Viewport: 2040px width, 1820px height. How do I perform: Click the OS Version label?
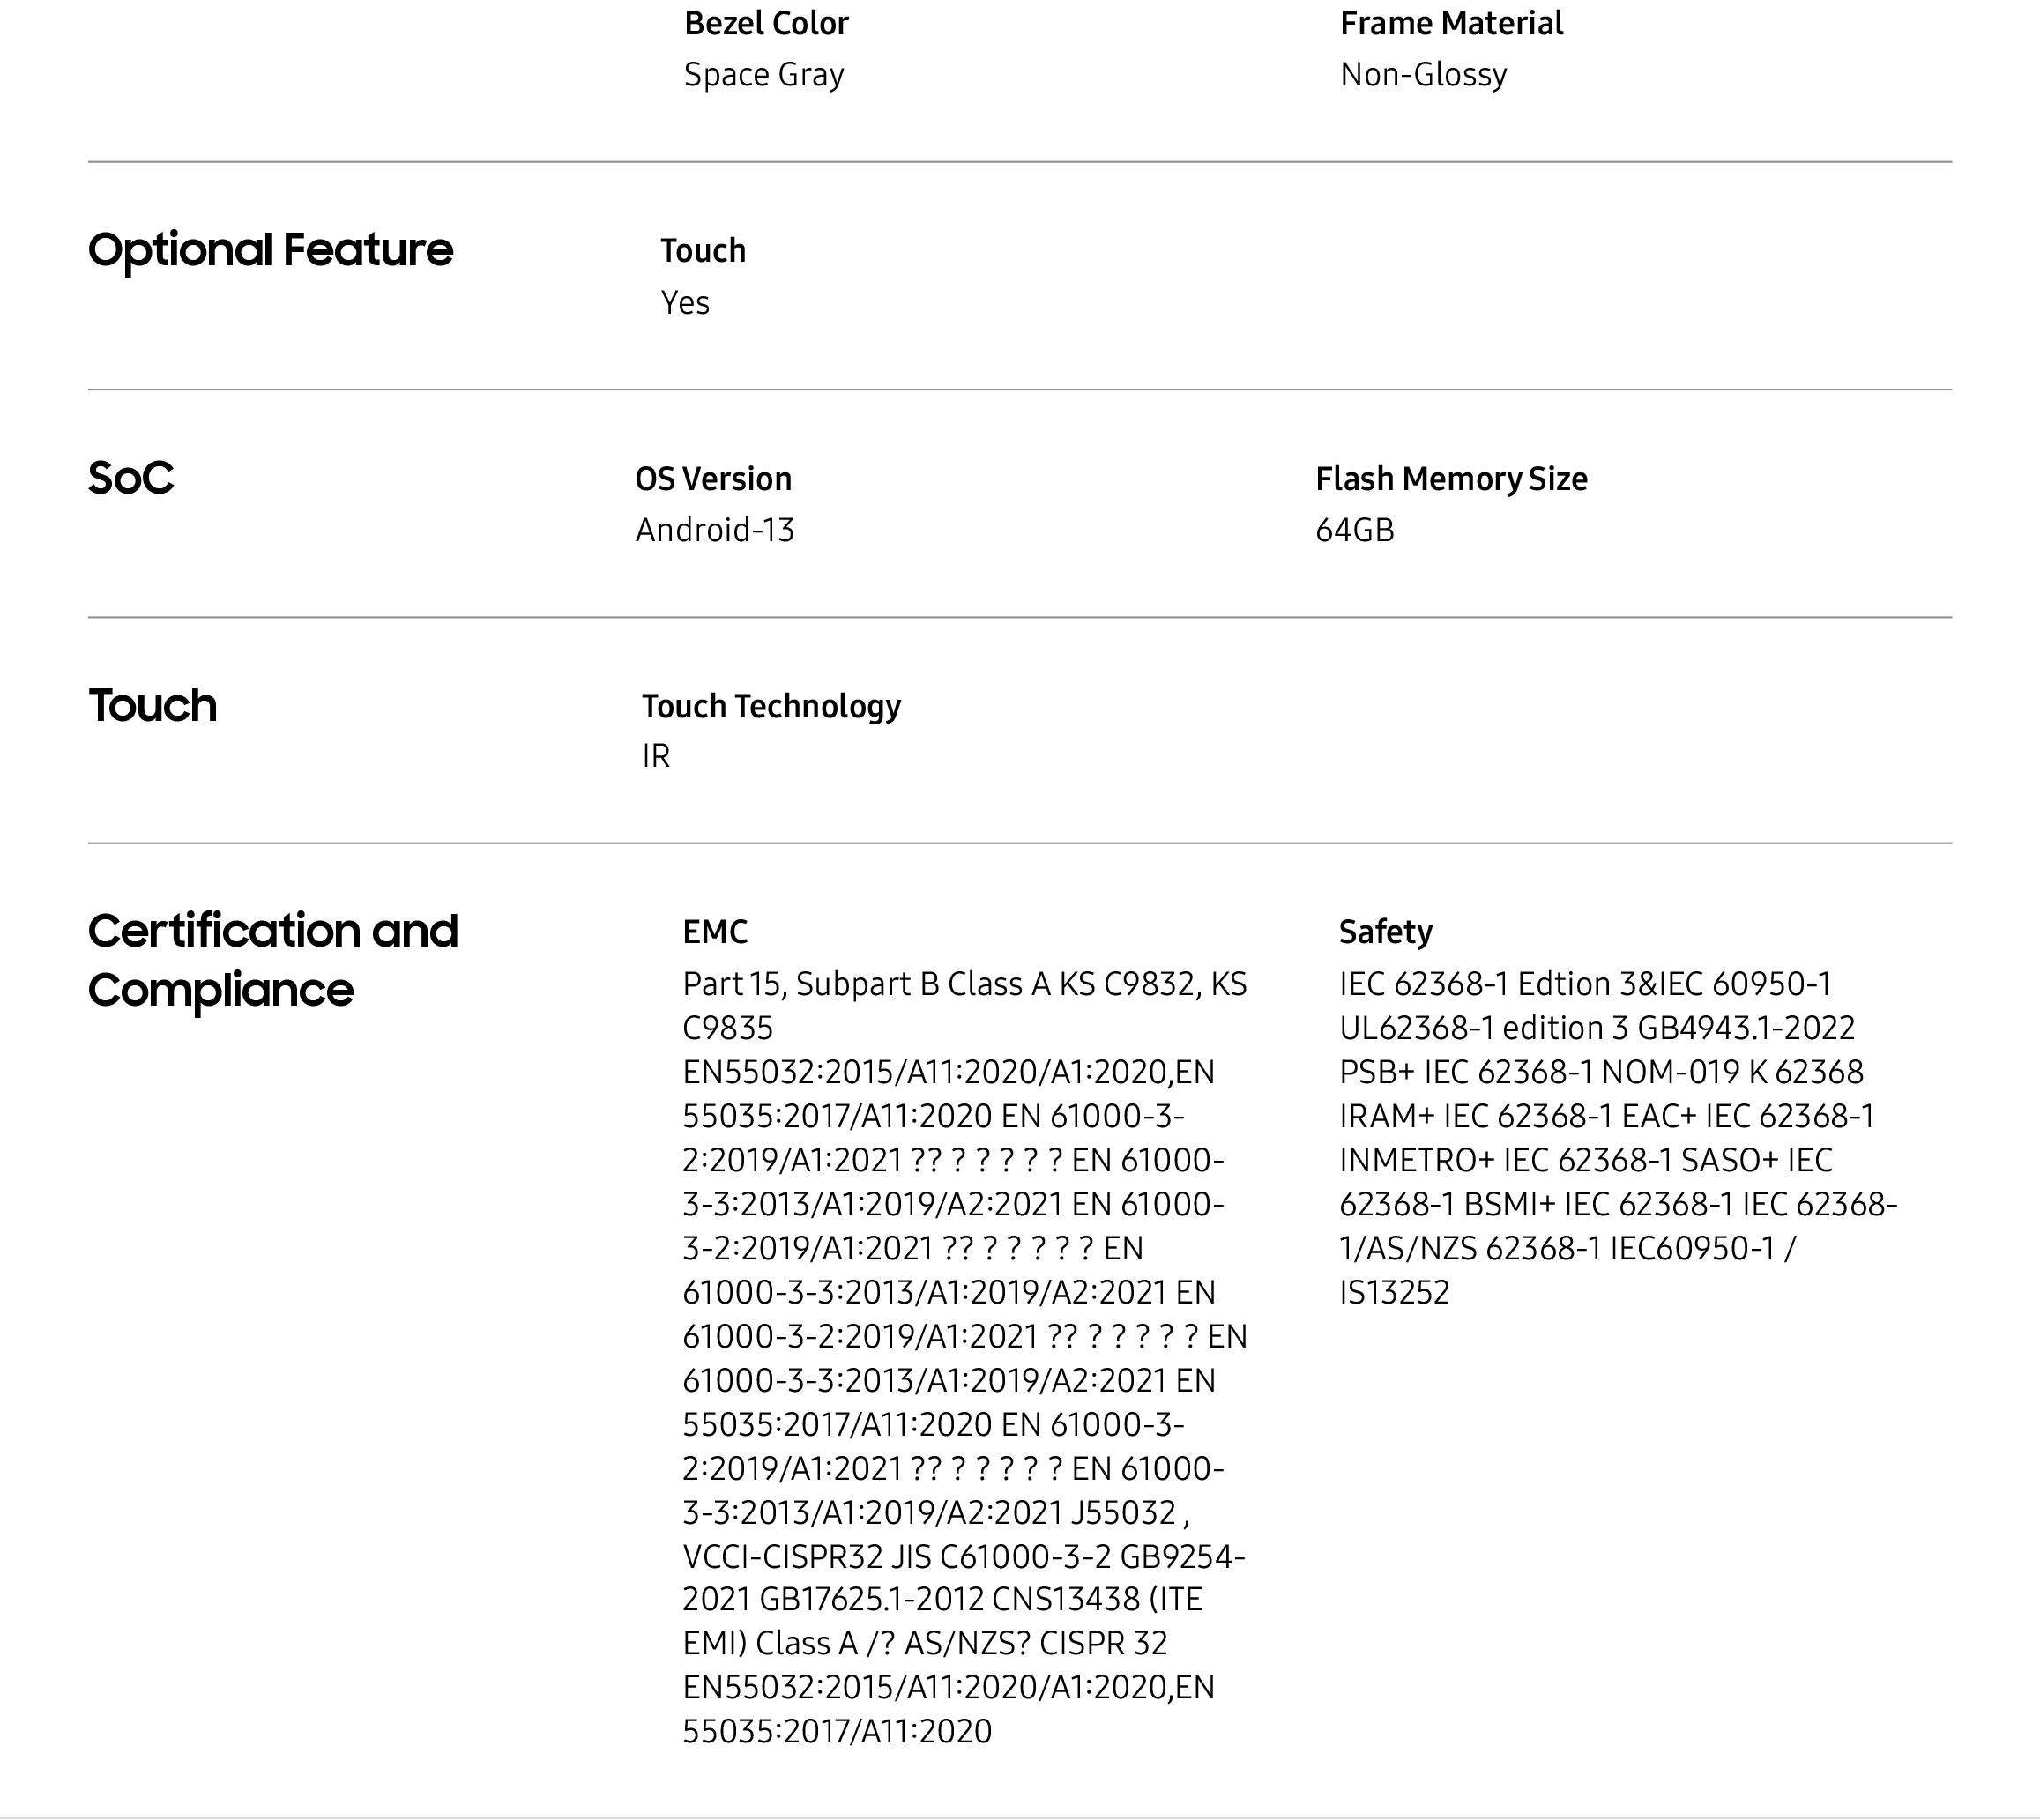(x=713, y=479)
